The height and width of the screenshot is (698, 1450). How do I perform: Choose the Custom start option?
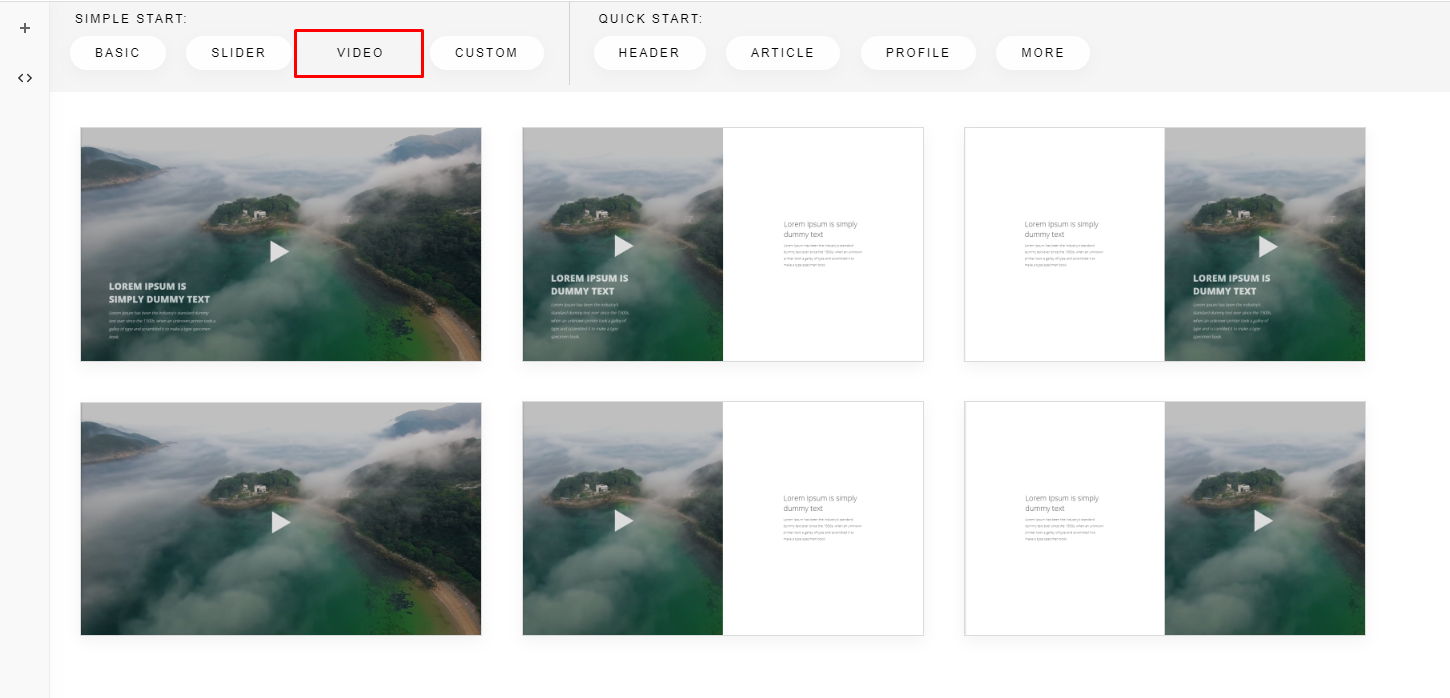tap(486, 53)
